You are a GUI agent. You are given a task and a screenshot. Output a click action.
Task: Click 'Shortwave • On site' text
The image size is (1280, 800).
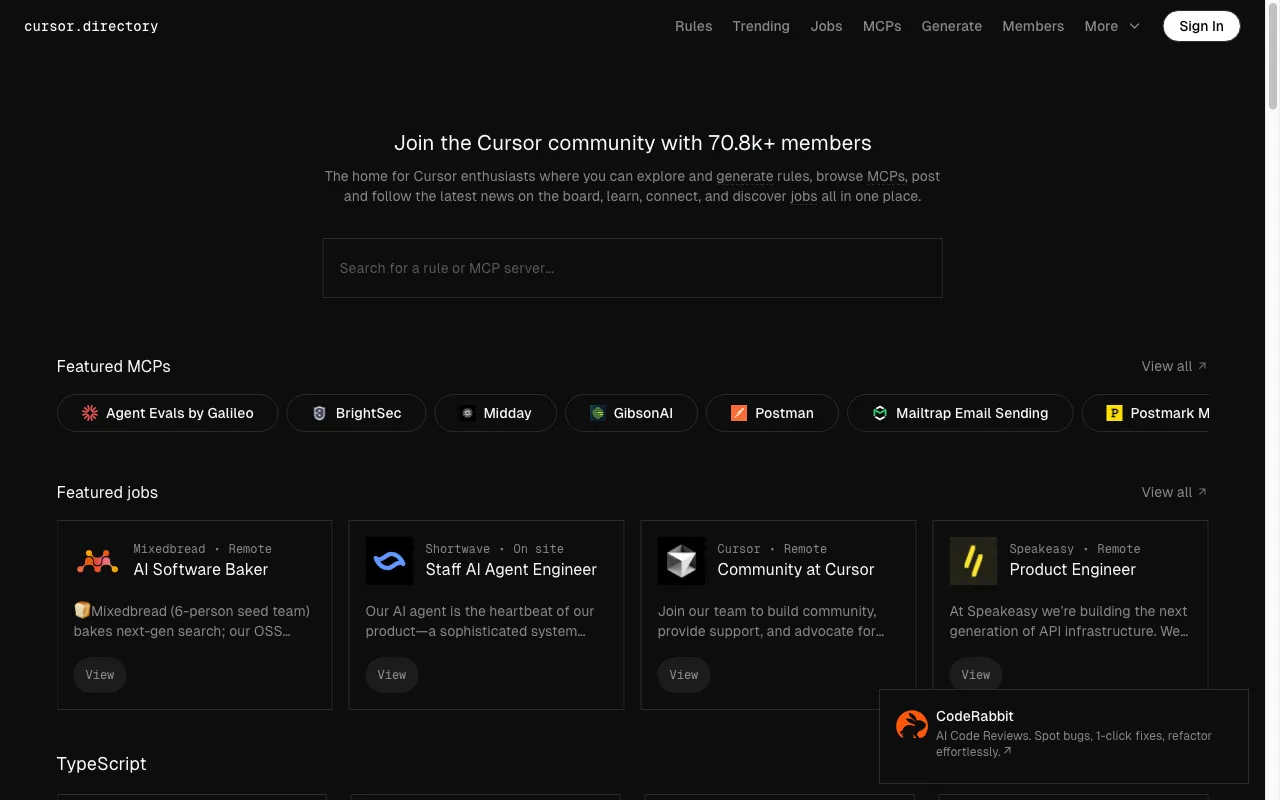(x=494, y=549)
